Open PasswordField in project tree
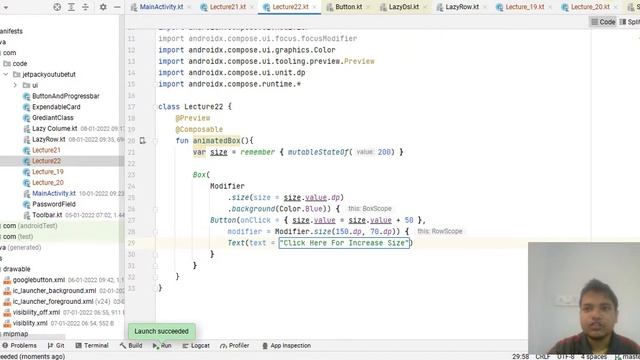 54,204
